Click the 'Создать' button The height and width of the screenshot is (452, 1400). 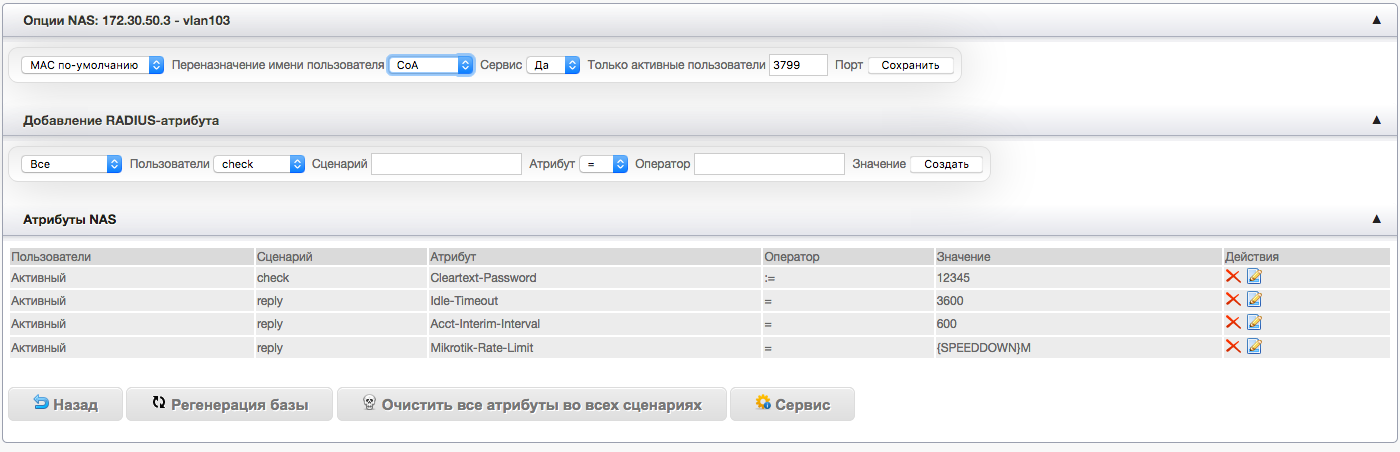(946, 164)
